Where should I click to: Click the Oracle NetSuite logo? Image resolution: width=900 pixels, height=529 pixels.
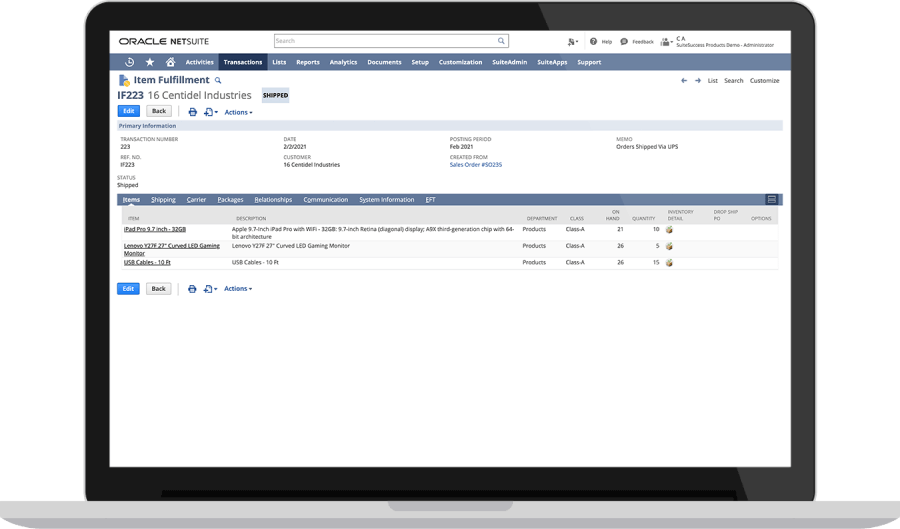(164, 41)
